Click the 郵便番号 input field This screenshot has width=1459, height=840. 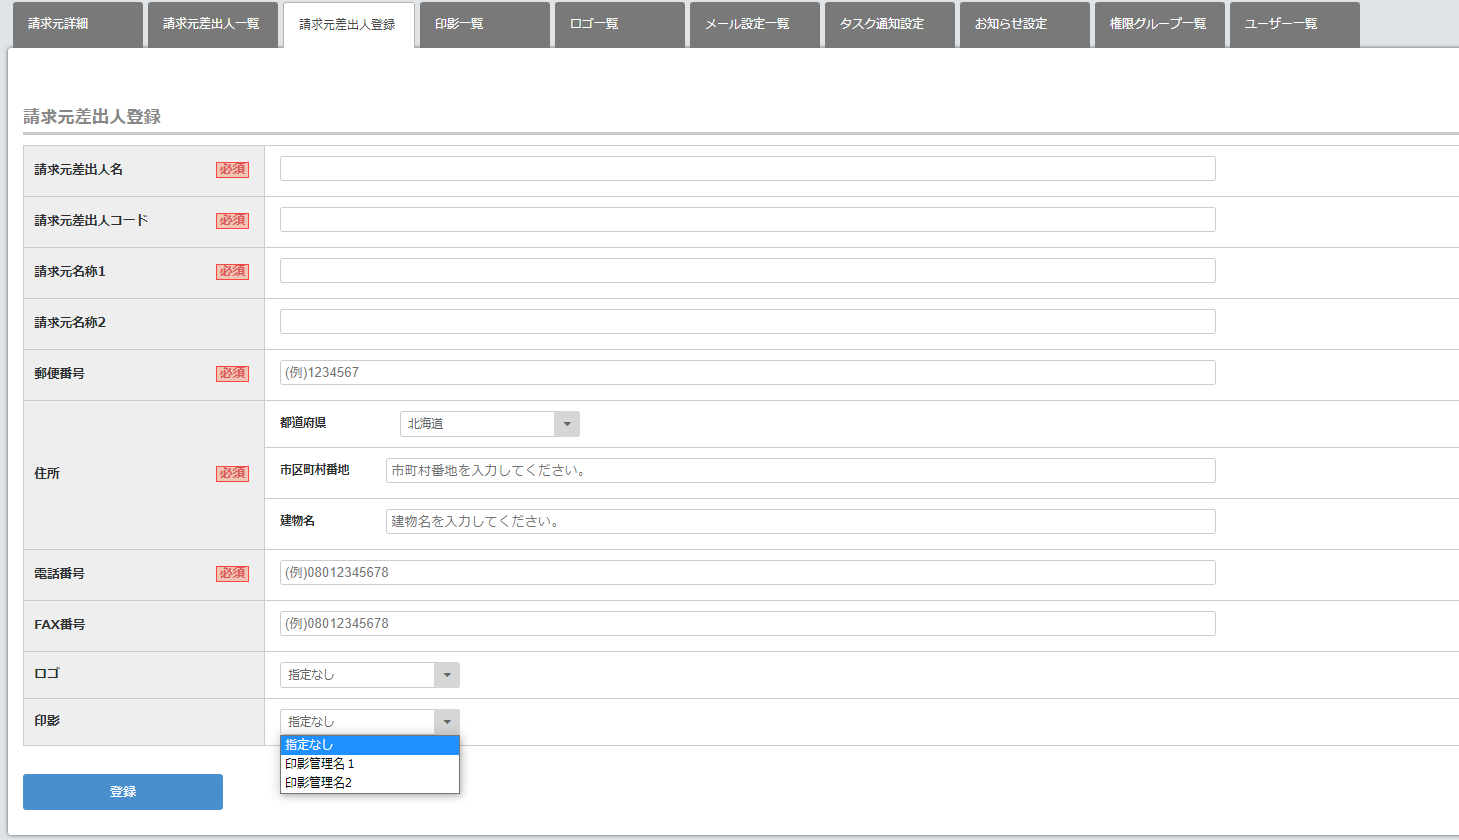tap(747, 373)
